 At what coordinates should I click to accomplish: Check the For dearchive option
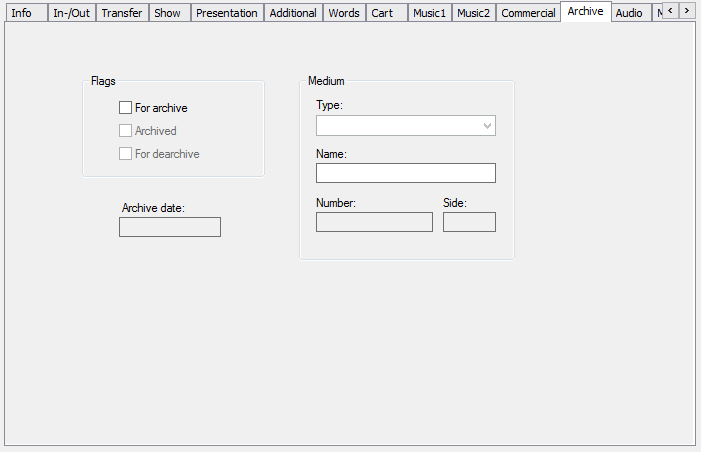pyautogui.click(x=126, y=154)
